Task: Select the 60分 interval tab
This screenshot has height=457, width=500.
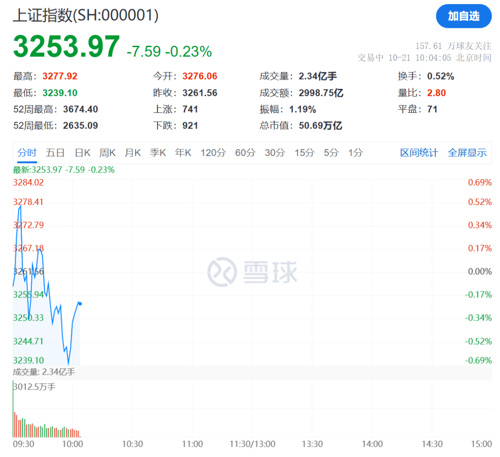Action: click(x=245, y=153)
